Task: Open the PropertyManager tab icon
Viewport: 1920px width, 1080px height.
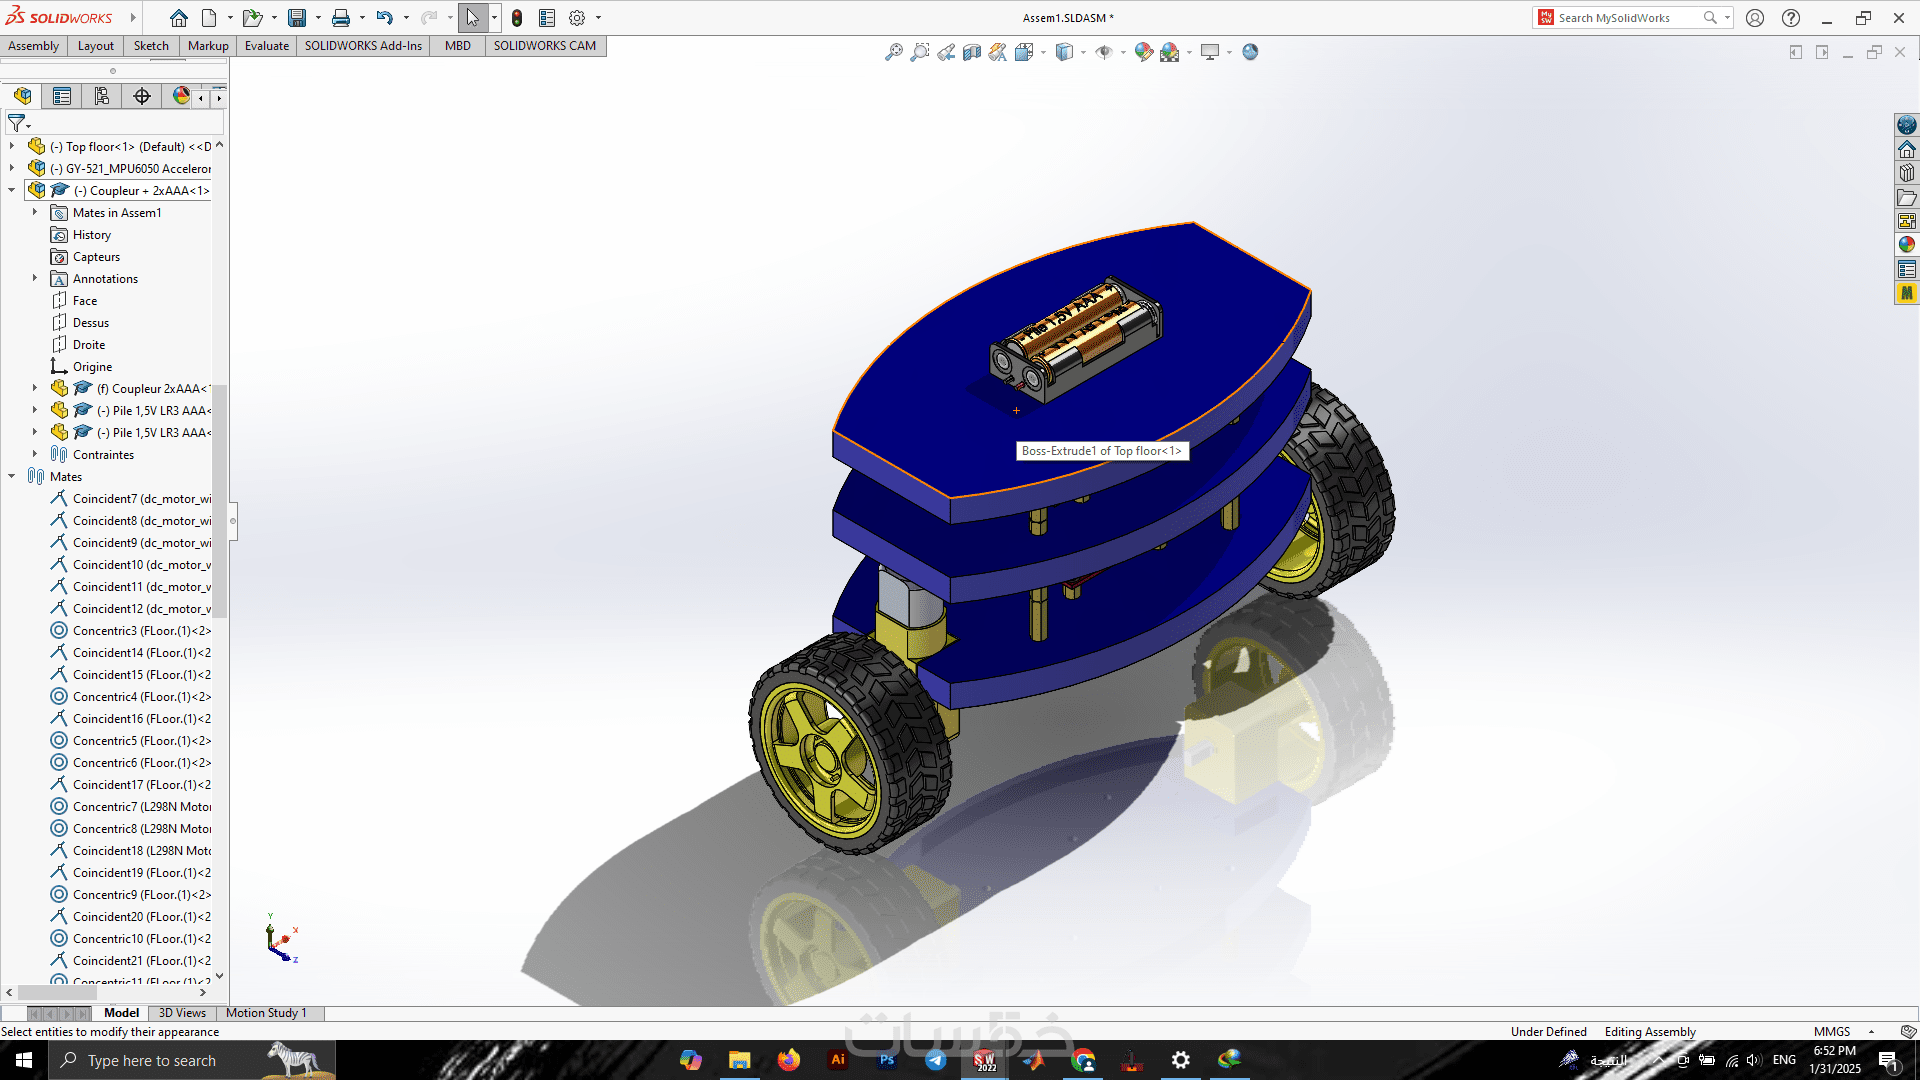Action: click(62, 96)
